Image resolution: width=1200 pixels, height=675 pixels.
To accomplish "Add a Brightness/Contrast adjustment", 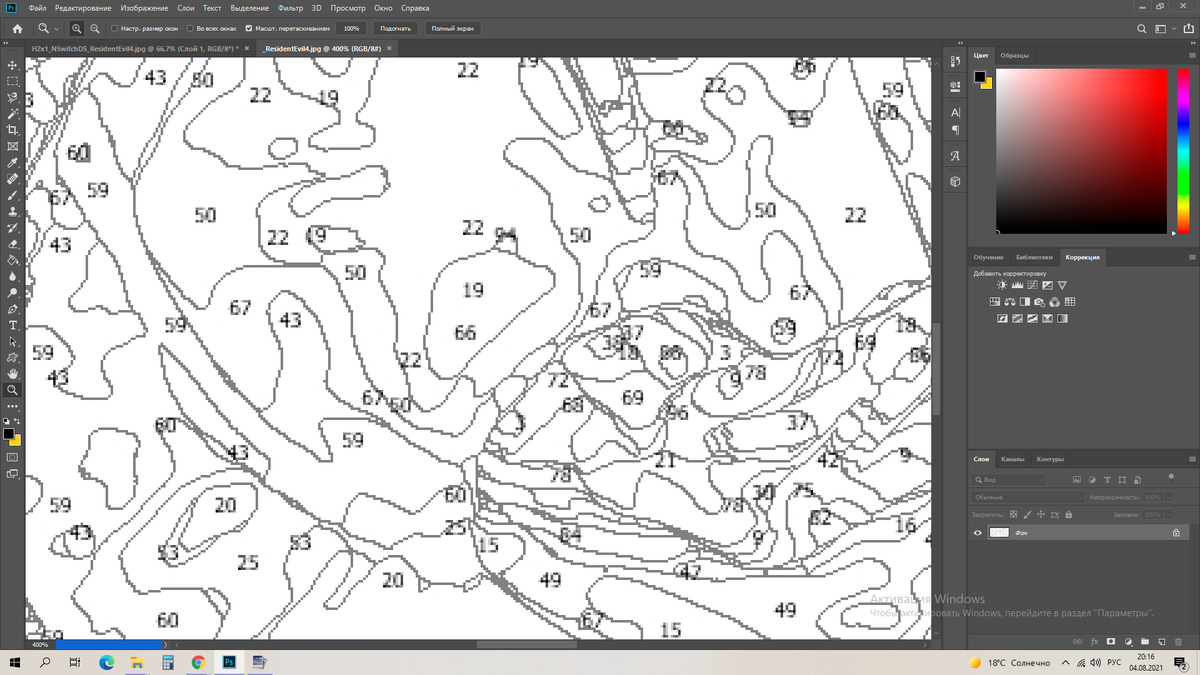I will coord(1003,285).
